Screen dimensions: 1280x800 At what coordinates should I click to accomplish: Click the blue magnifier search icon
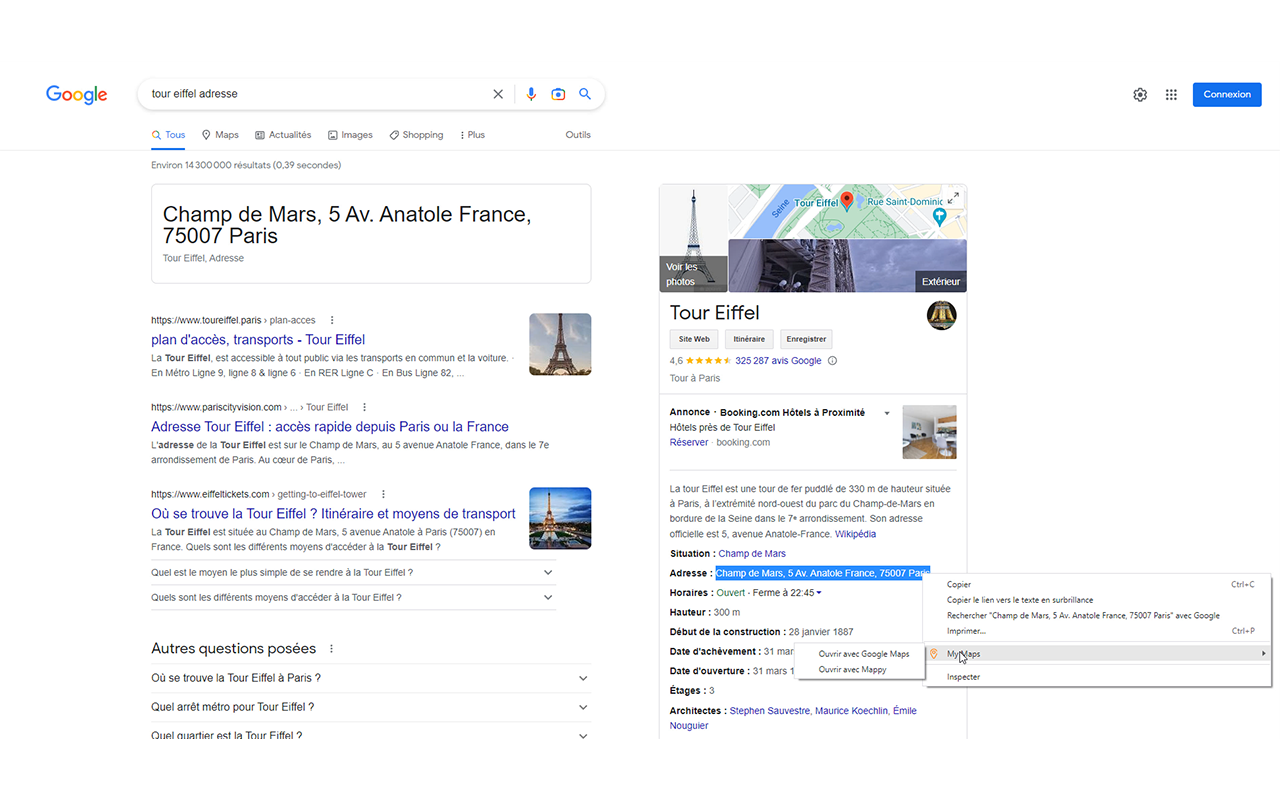pyautogui.click(x=585, y=94)
